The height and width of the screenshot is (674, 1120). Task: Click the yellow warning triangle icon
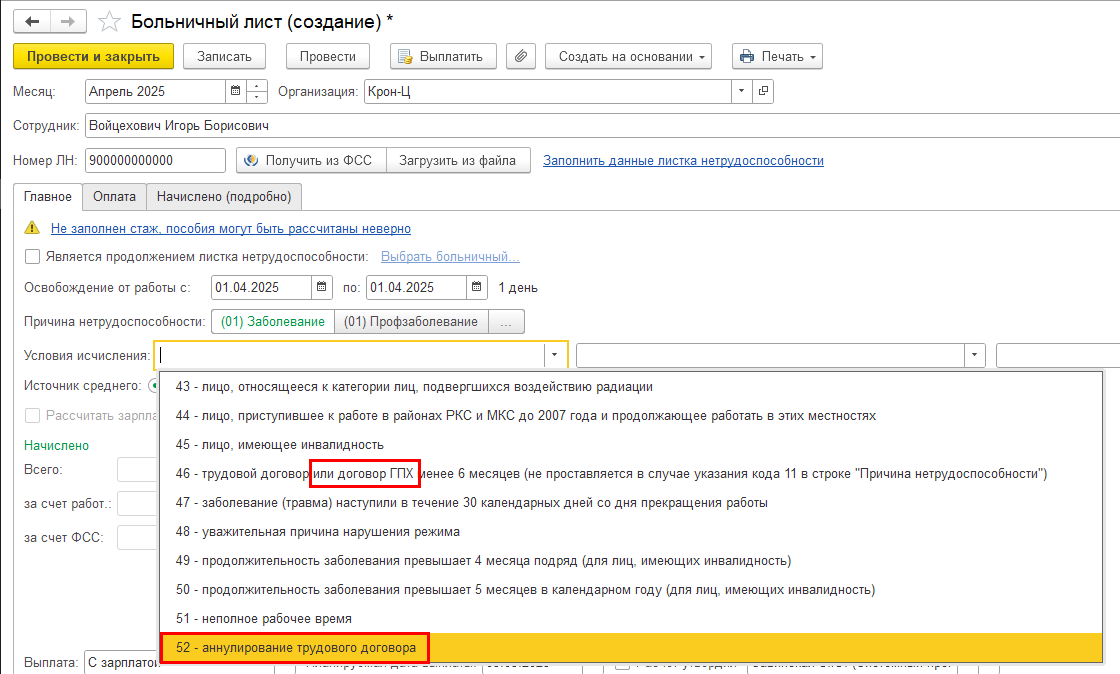point(32,228)
